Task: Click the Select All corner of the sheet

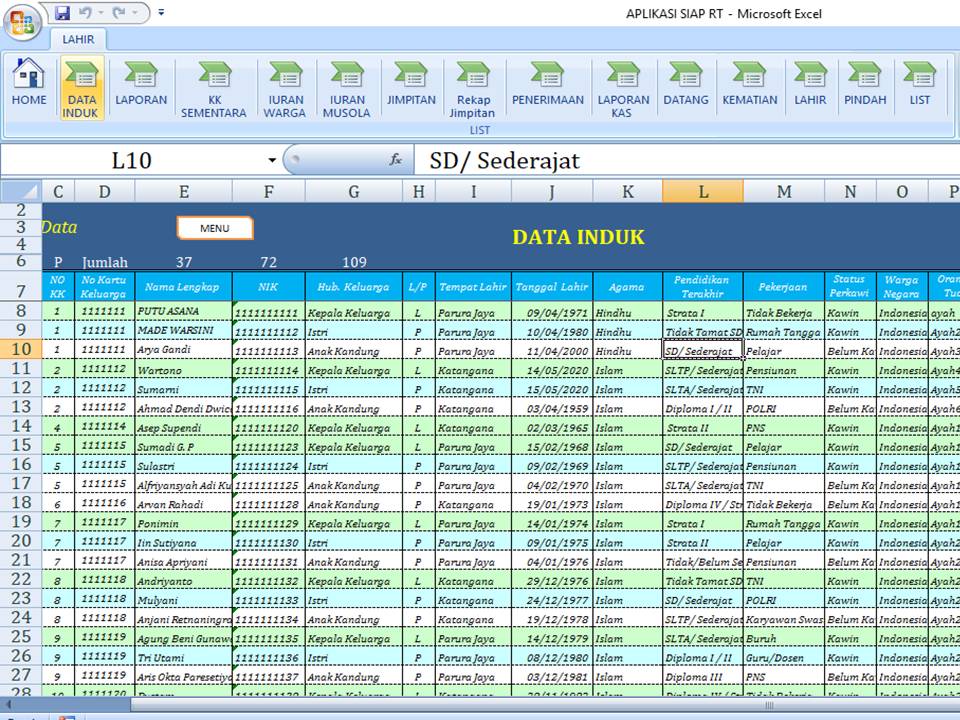Action: [x=21, y=191]
